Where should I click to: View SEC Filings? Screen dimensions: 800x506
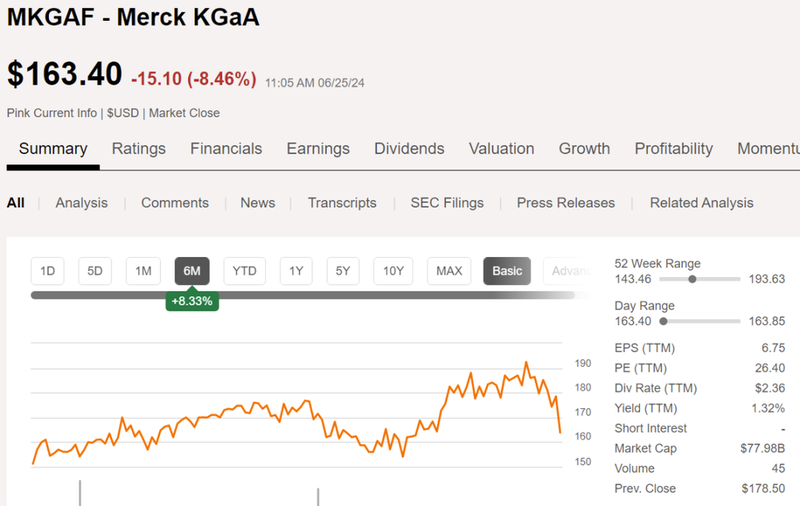pos(447,203)
